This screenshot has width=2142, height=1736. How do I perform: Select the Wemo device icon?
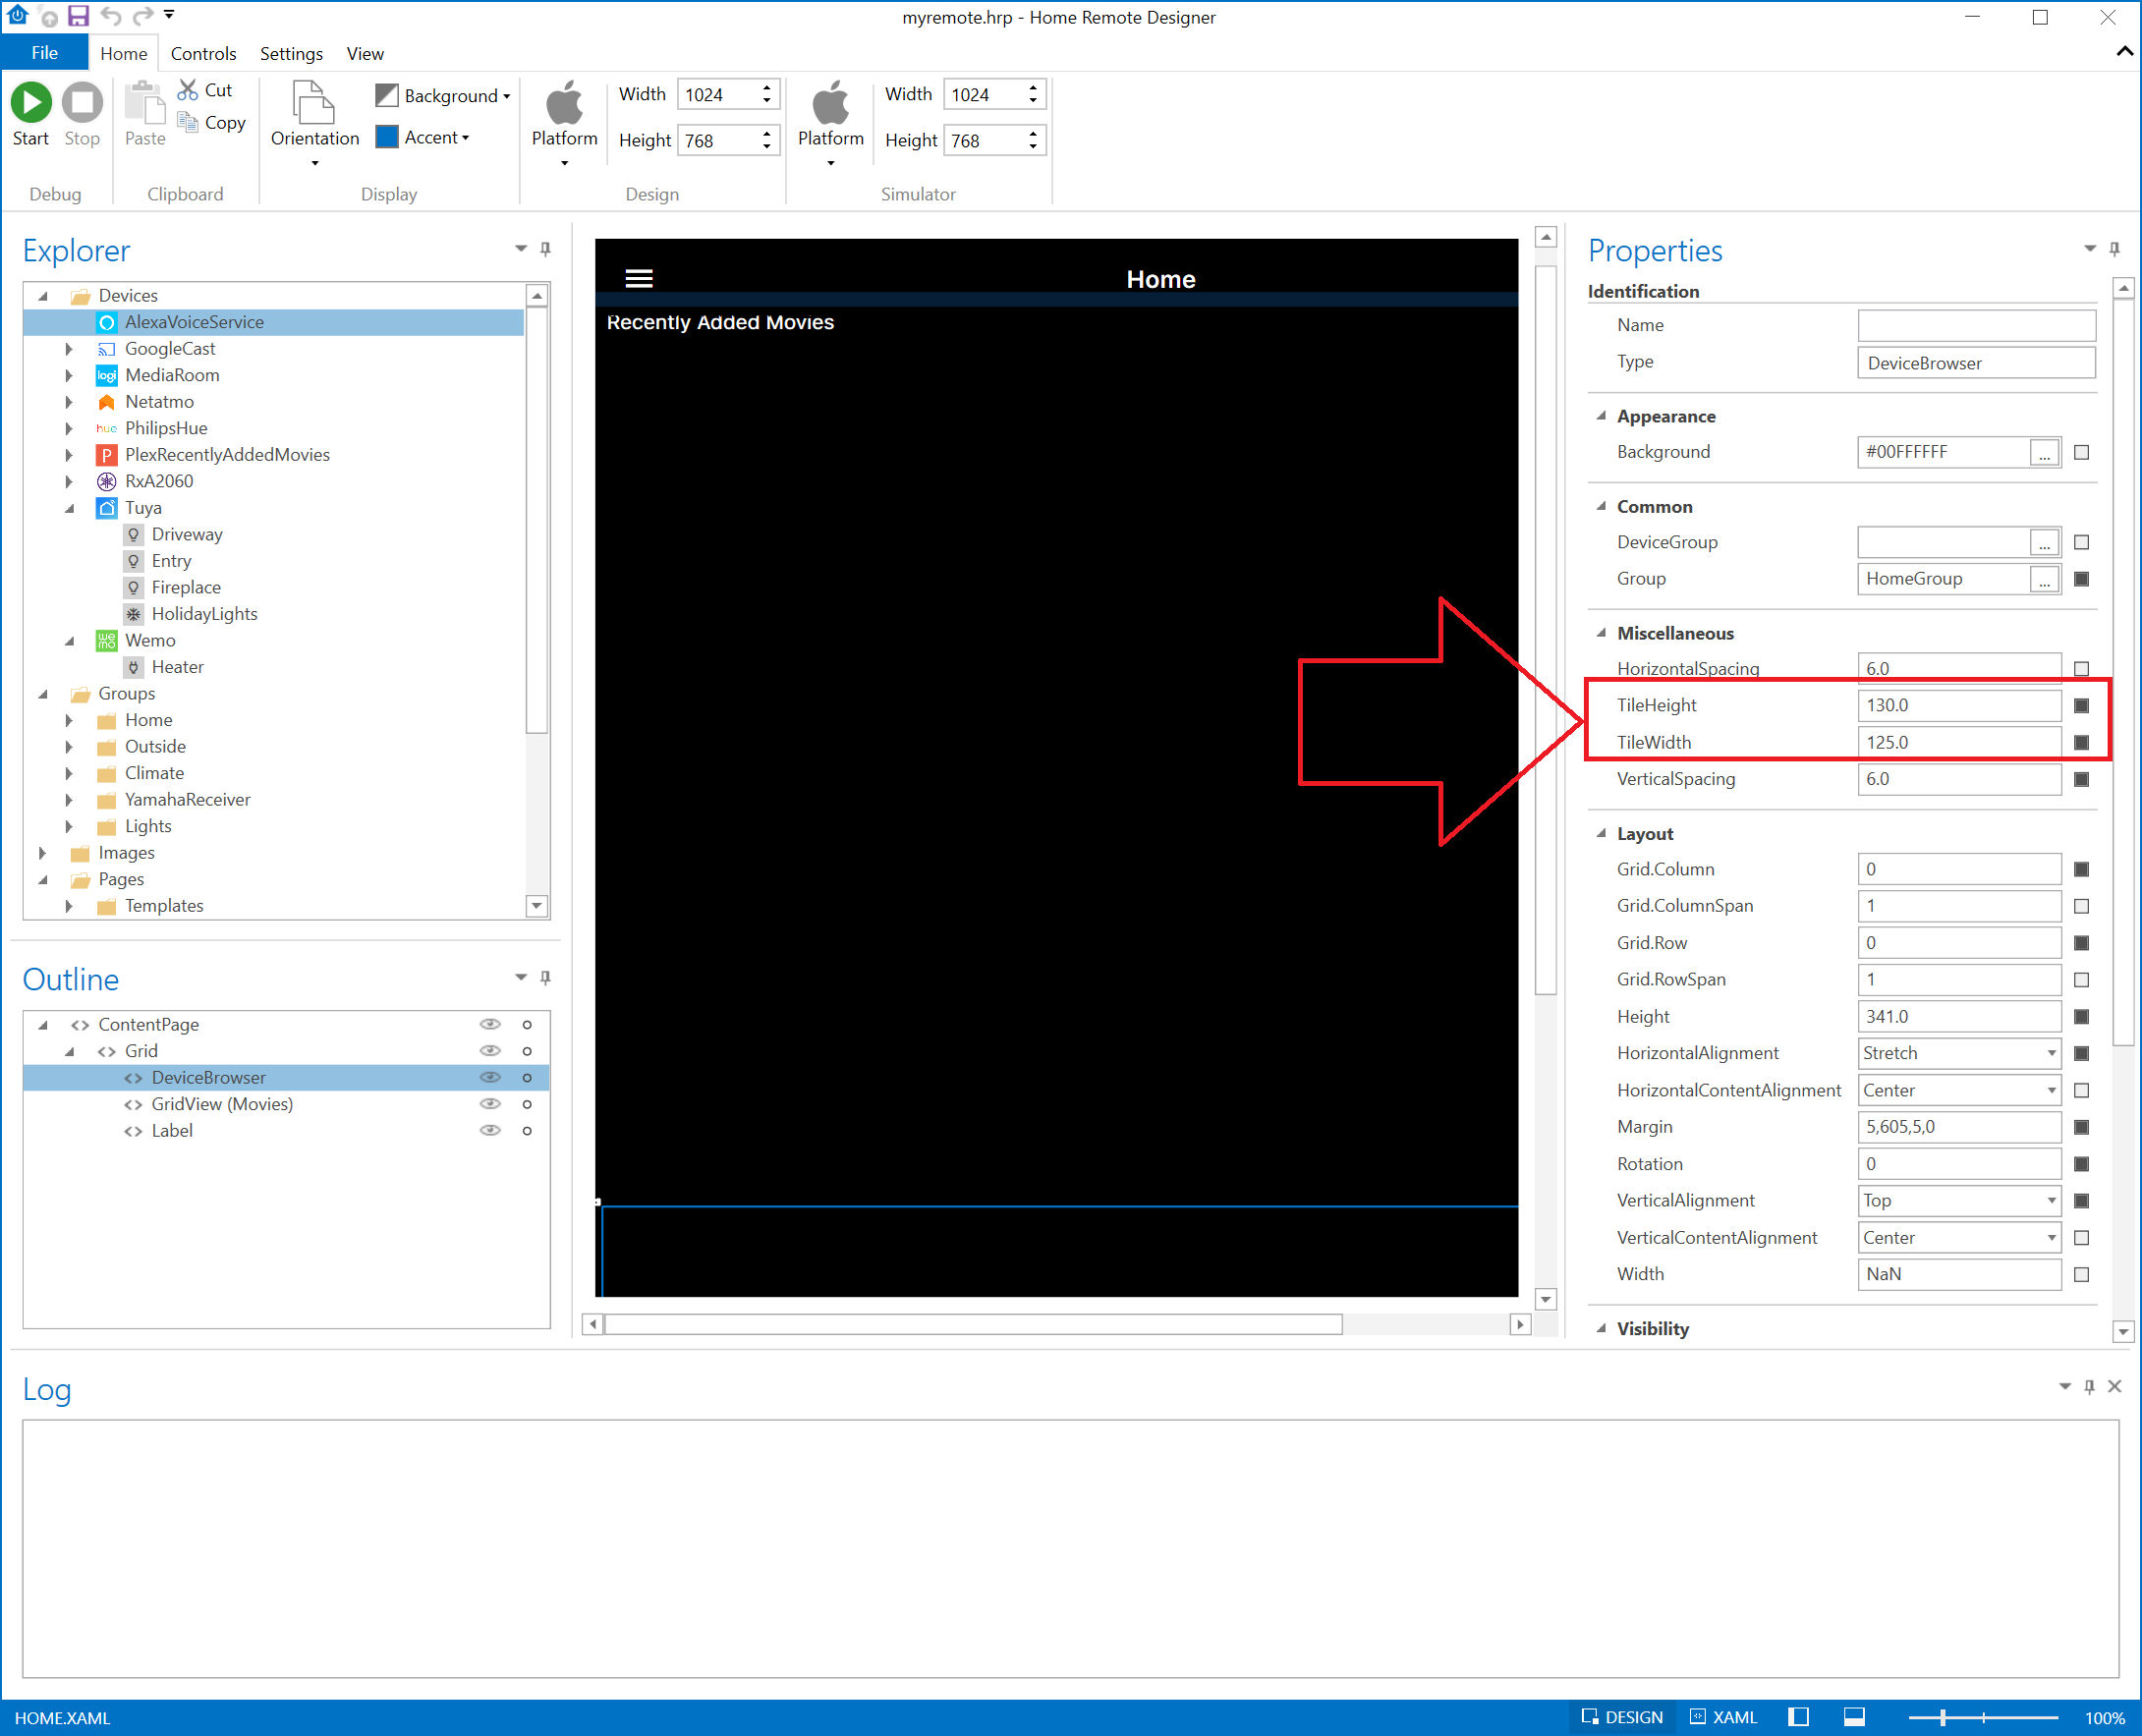coord(107,641)
